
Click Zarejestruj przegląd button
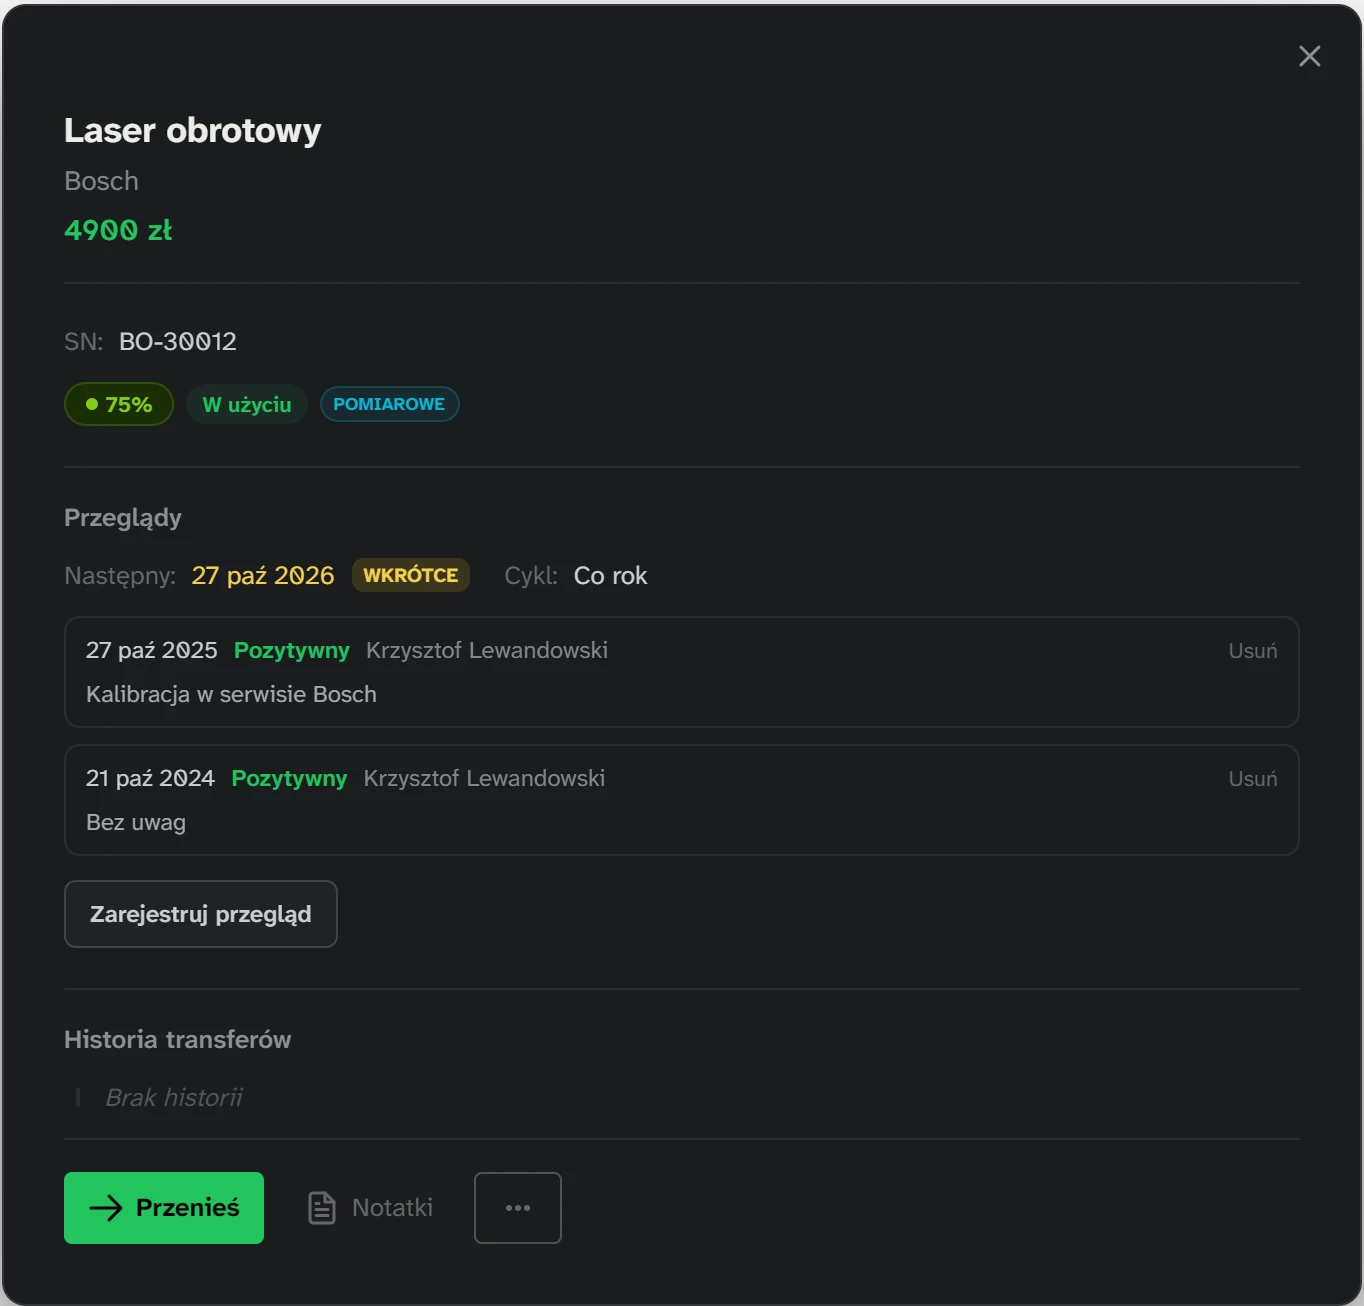(201, 914)
